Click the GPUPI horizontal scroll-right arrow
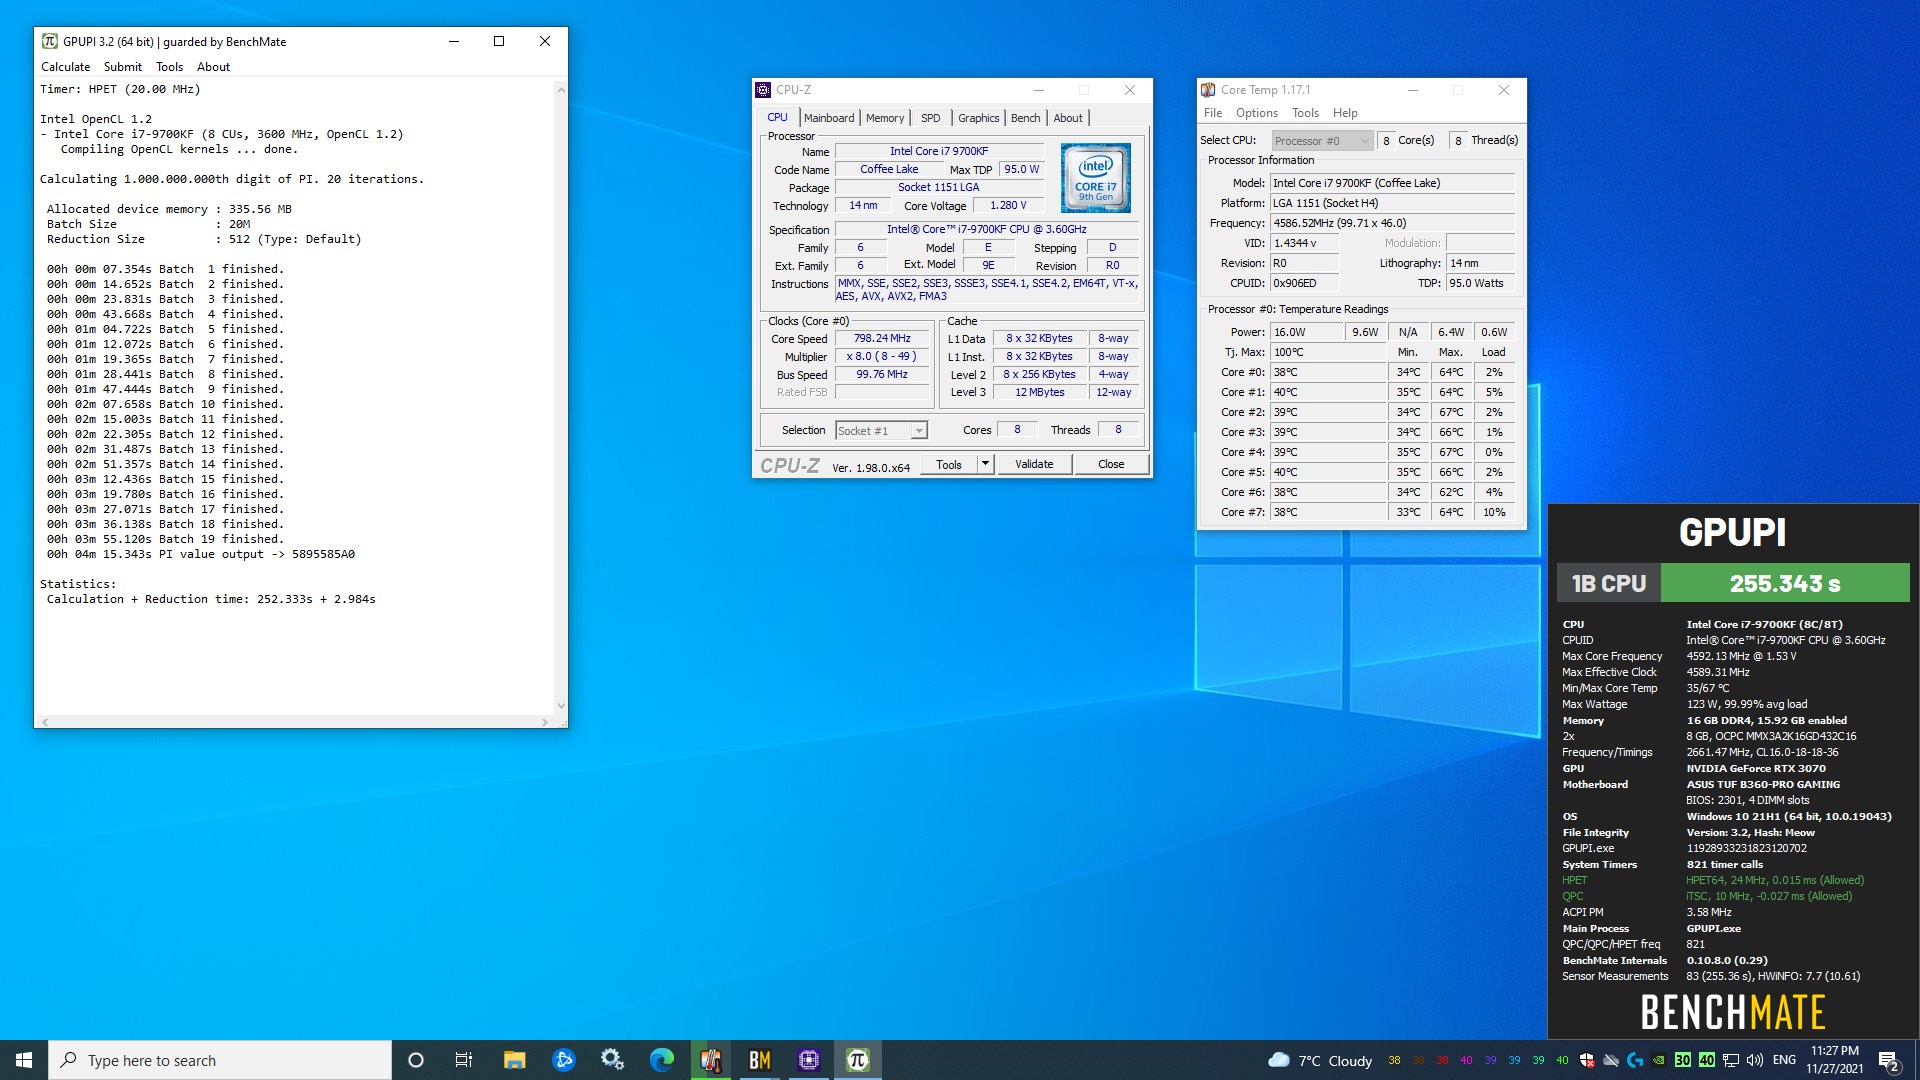This screenshot has width=1920, height=1080. tap(544, 721)
